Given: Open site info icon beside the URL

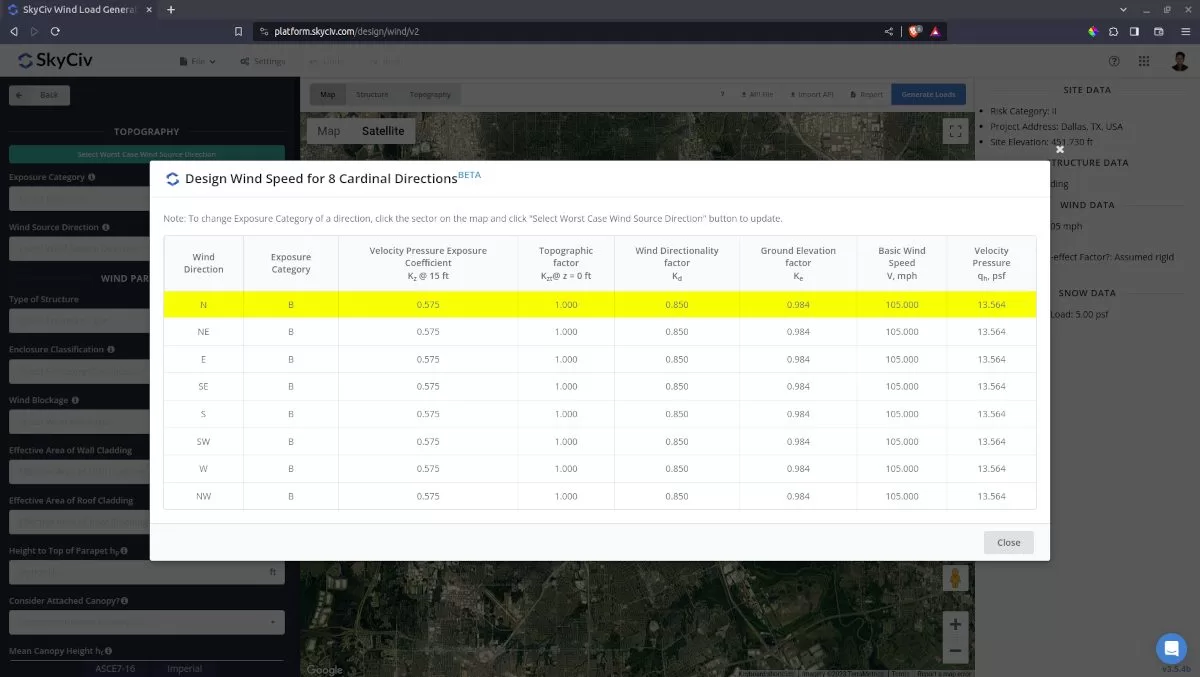Looking at the screenshot, I should (264, 31).
